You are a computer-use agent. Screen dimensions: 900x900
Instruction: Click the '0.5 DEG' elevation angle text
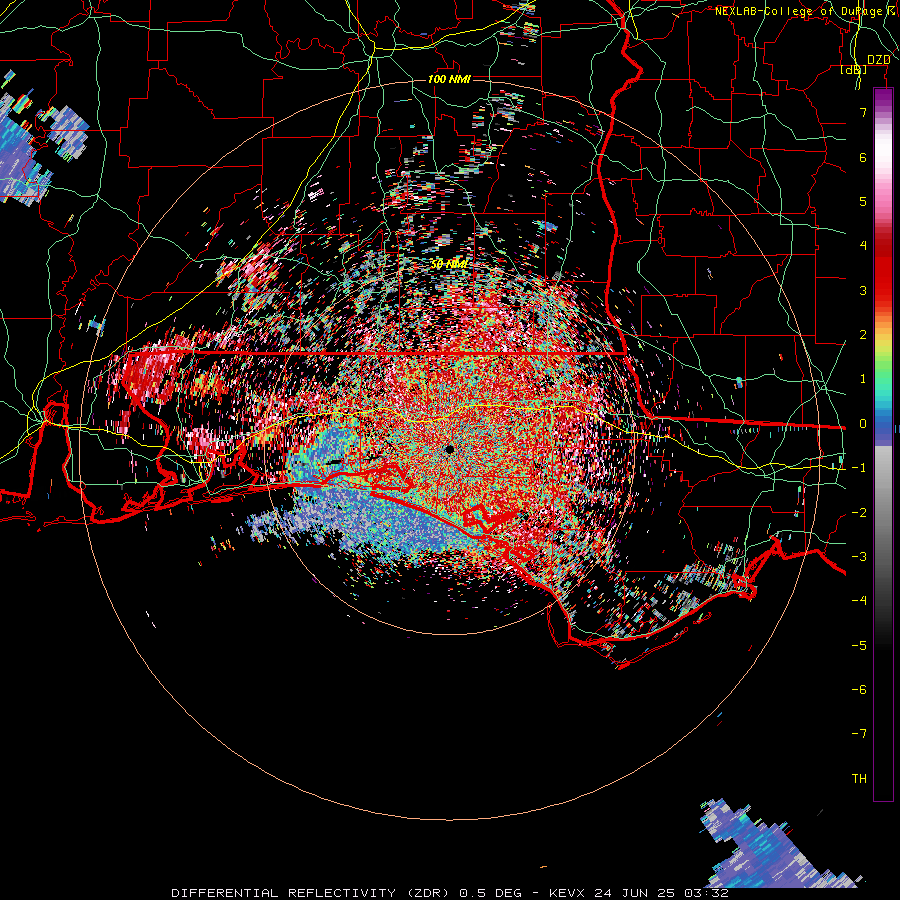tap(491, 893)
